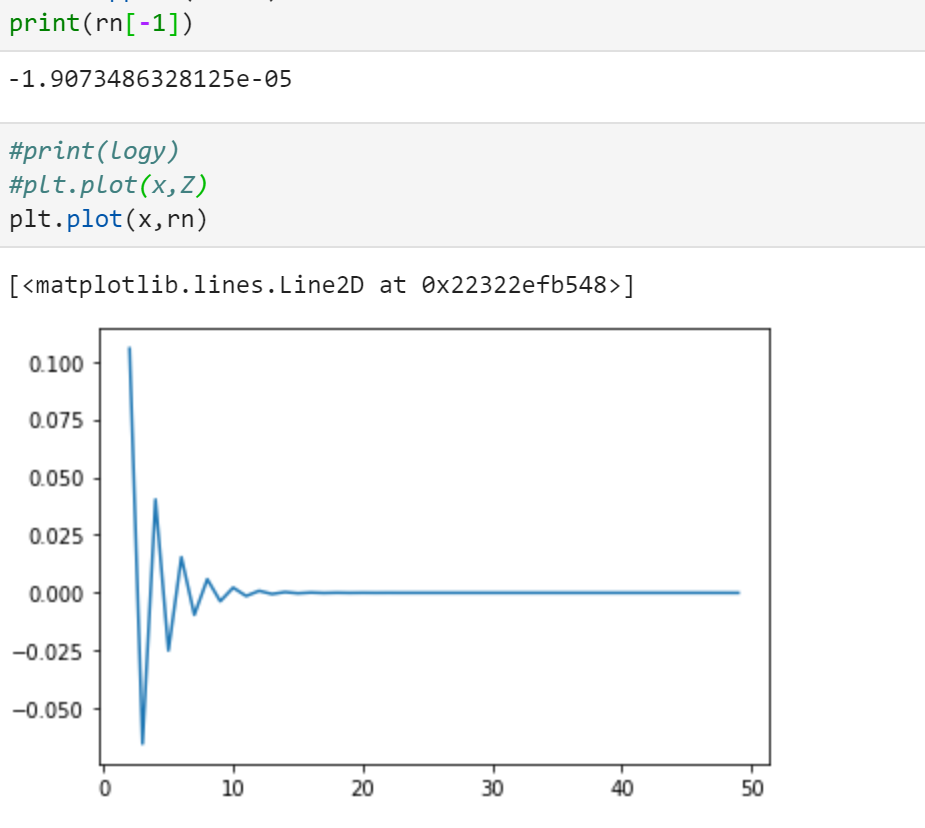The height and width of the screenshot is (828, 925).
Task: Click the commented line #print(logy)
Action: tap(94, 152)
